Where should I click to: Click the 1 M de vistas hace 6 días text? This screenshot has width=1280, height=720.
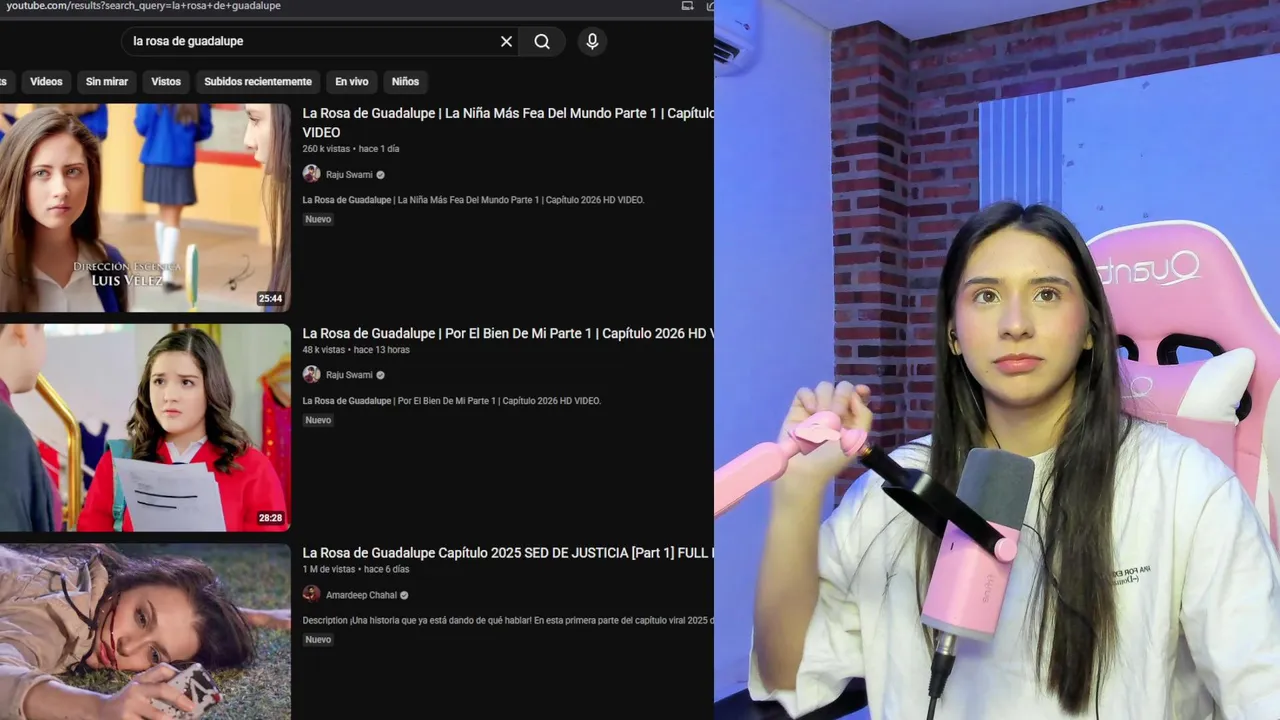click(x=356, y=569)
